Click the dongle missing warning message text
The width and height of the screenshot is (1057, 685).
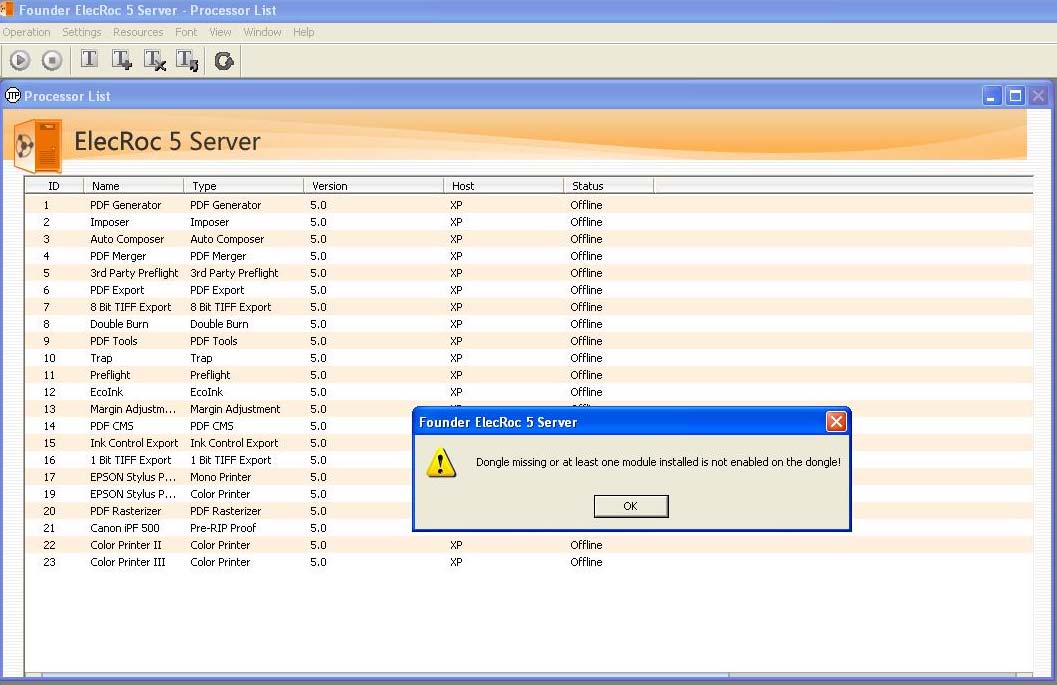[659, 462]
